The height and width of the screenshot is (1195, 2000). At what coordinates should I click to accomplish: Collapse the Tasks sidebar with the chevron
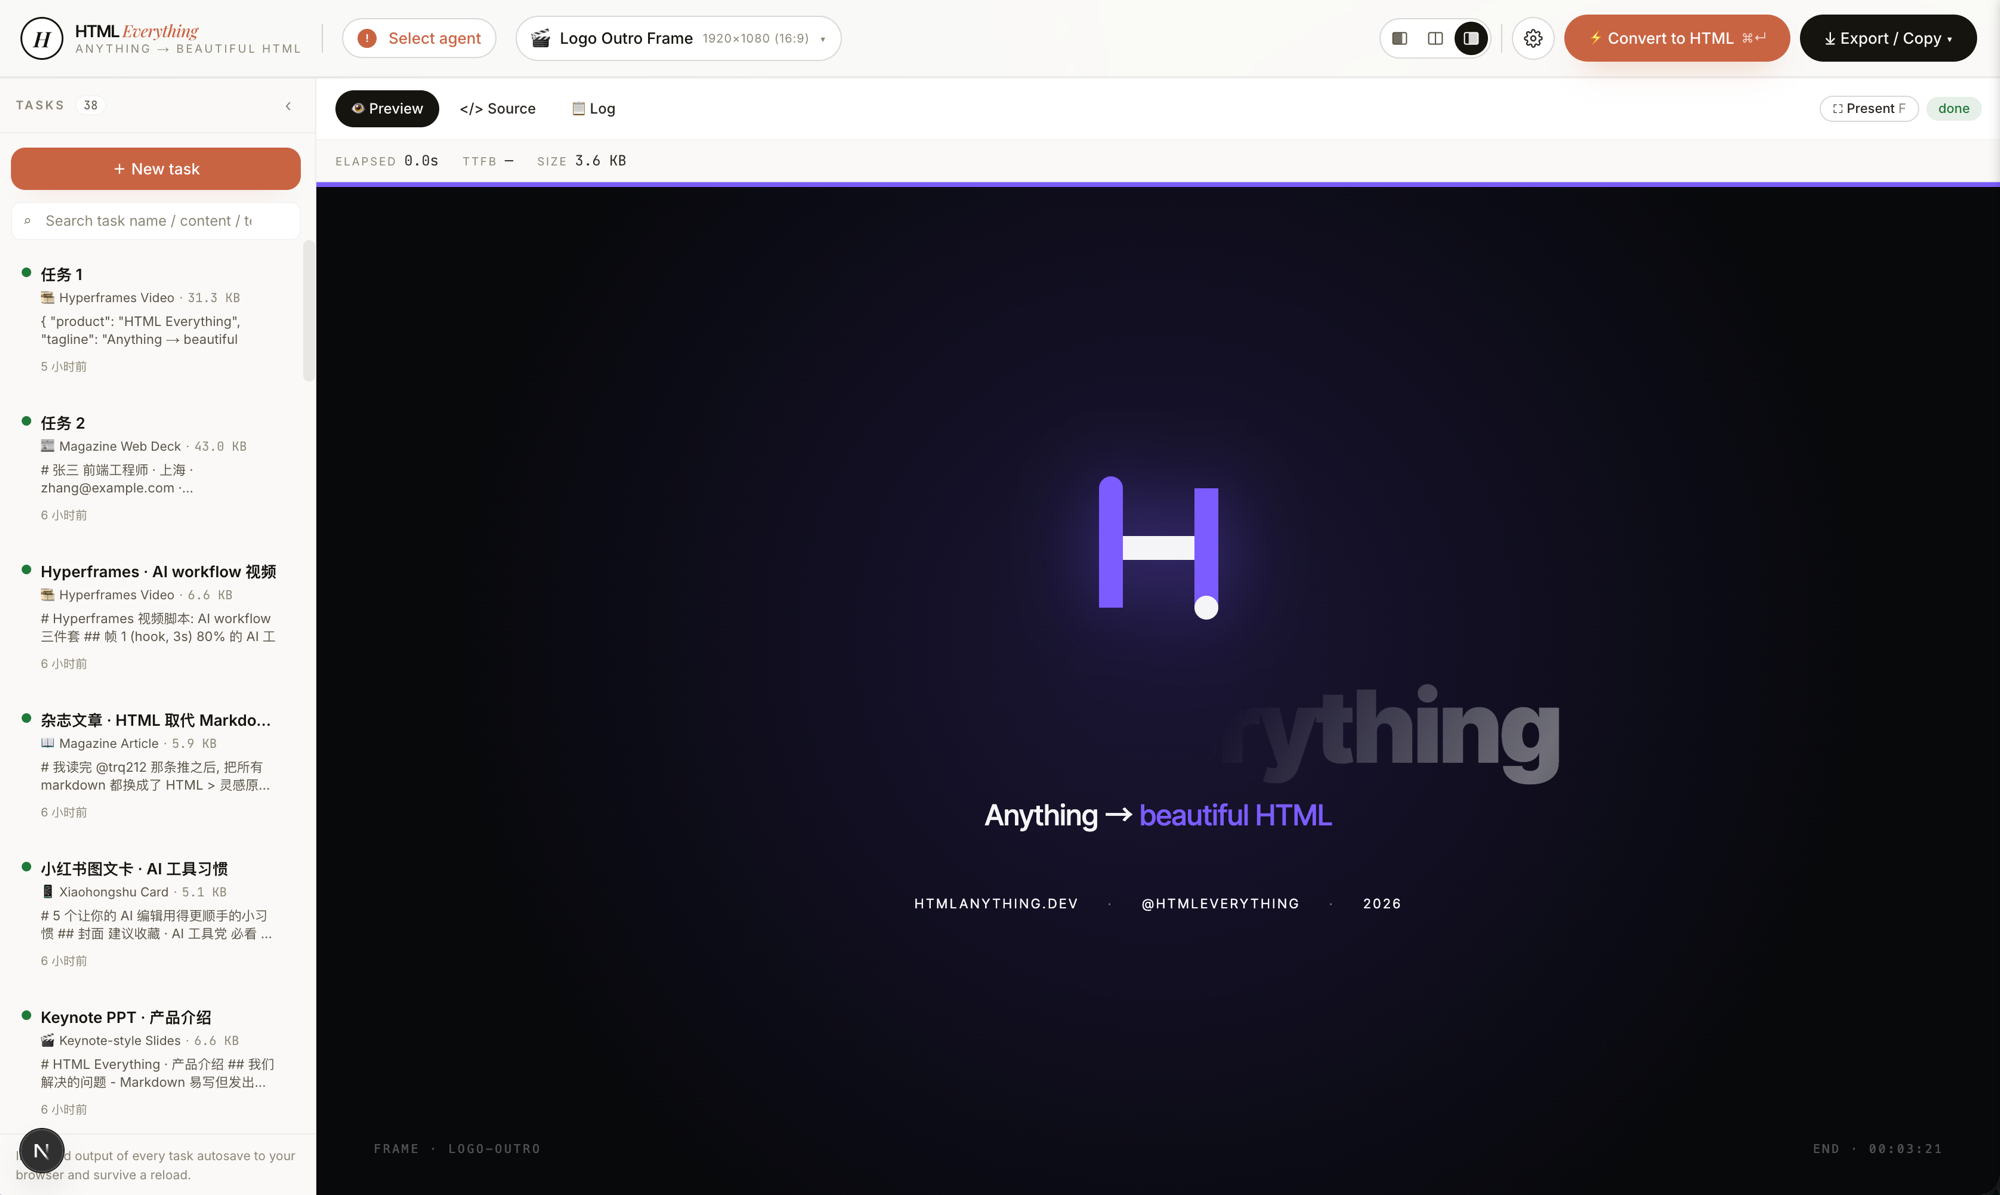coord(288,106)
